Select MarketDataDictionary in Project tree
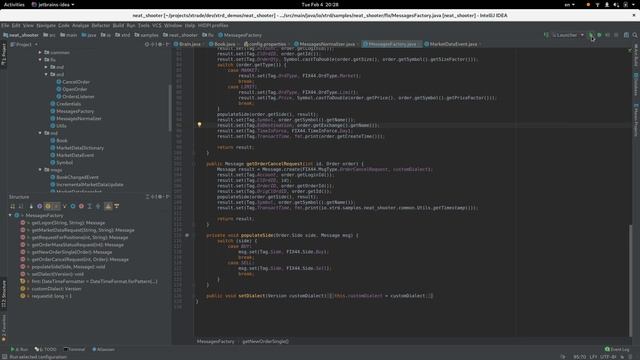640x360 pixels. pyautogui.click(x=80, y=148)
